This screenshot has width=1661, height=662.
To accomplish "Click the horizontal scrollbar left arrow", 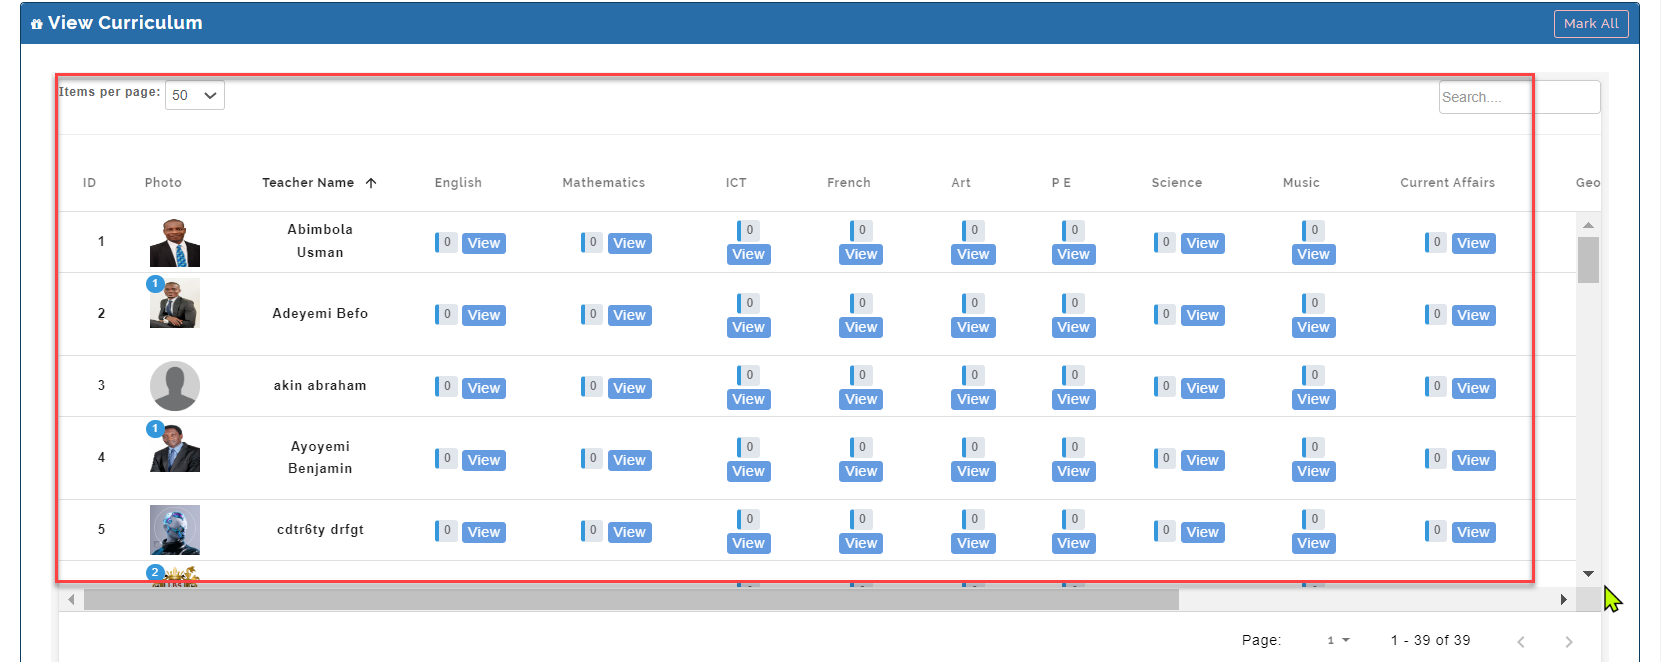I will click(x=71, y=600).
